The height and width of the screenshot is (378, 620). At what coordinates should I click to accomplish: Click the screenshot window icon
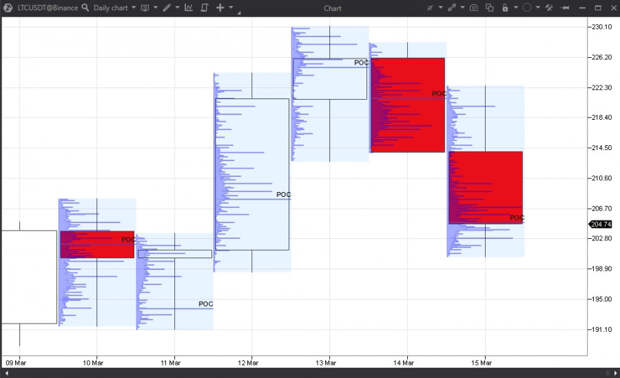coord(474,8)
